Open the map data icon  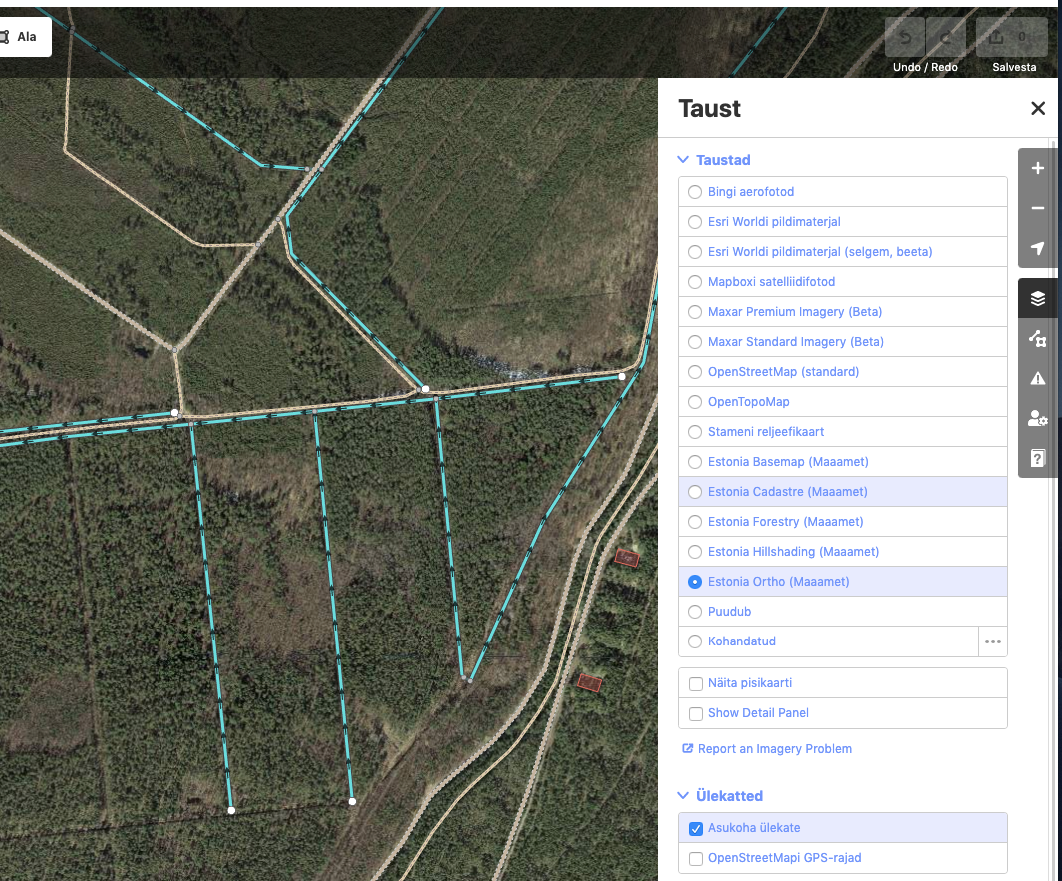click(x=1037, y=338)
